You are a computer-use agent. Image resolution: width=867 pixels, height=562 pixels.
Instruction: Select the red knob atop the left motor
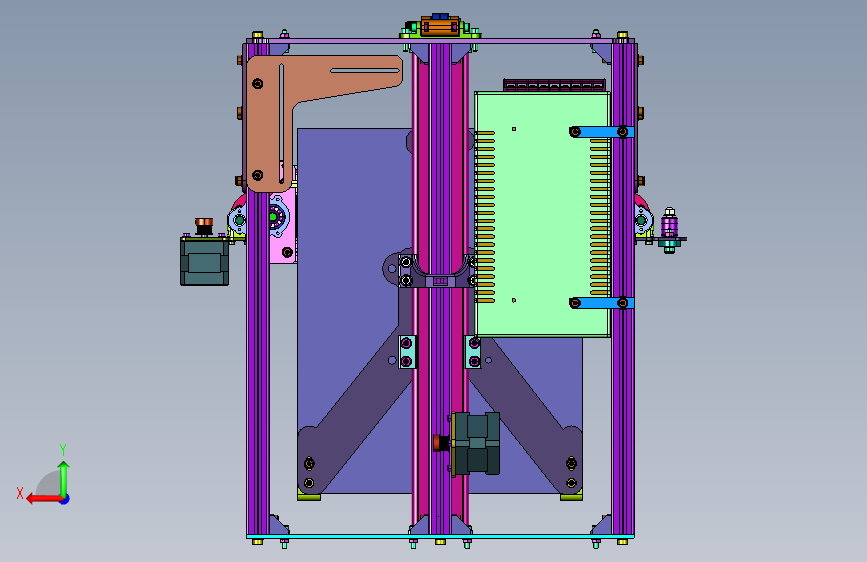coord(204,223)
